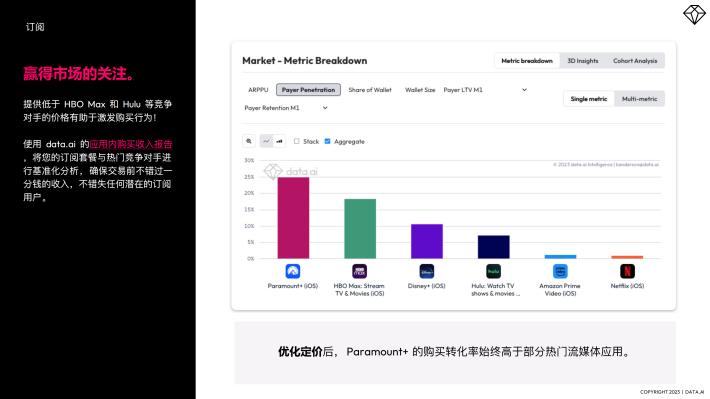The image size is (710, 399).
Task: Switch to line chart view icon
Action: (x=266, y=141)
